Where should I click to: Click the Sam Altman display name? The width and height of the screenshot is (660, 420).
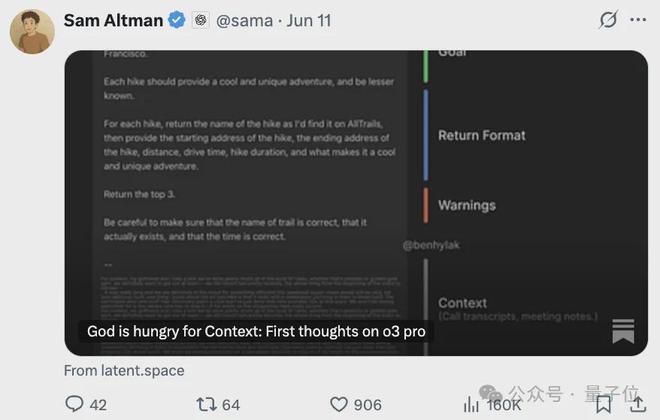(x=111, y=20)
